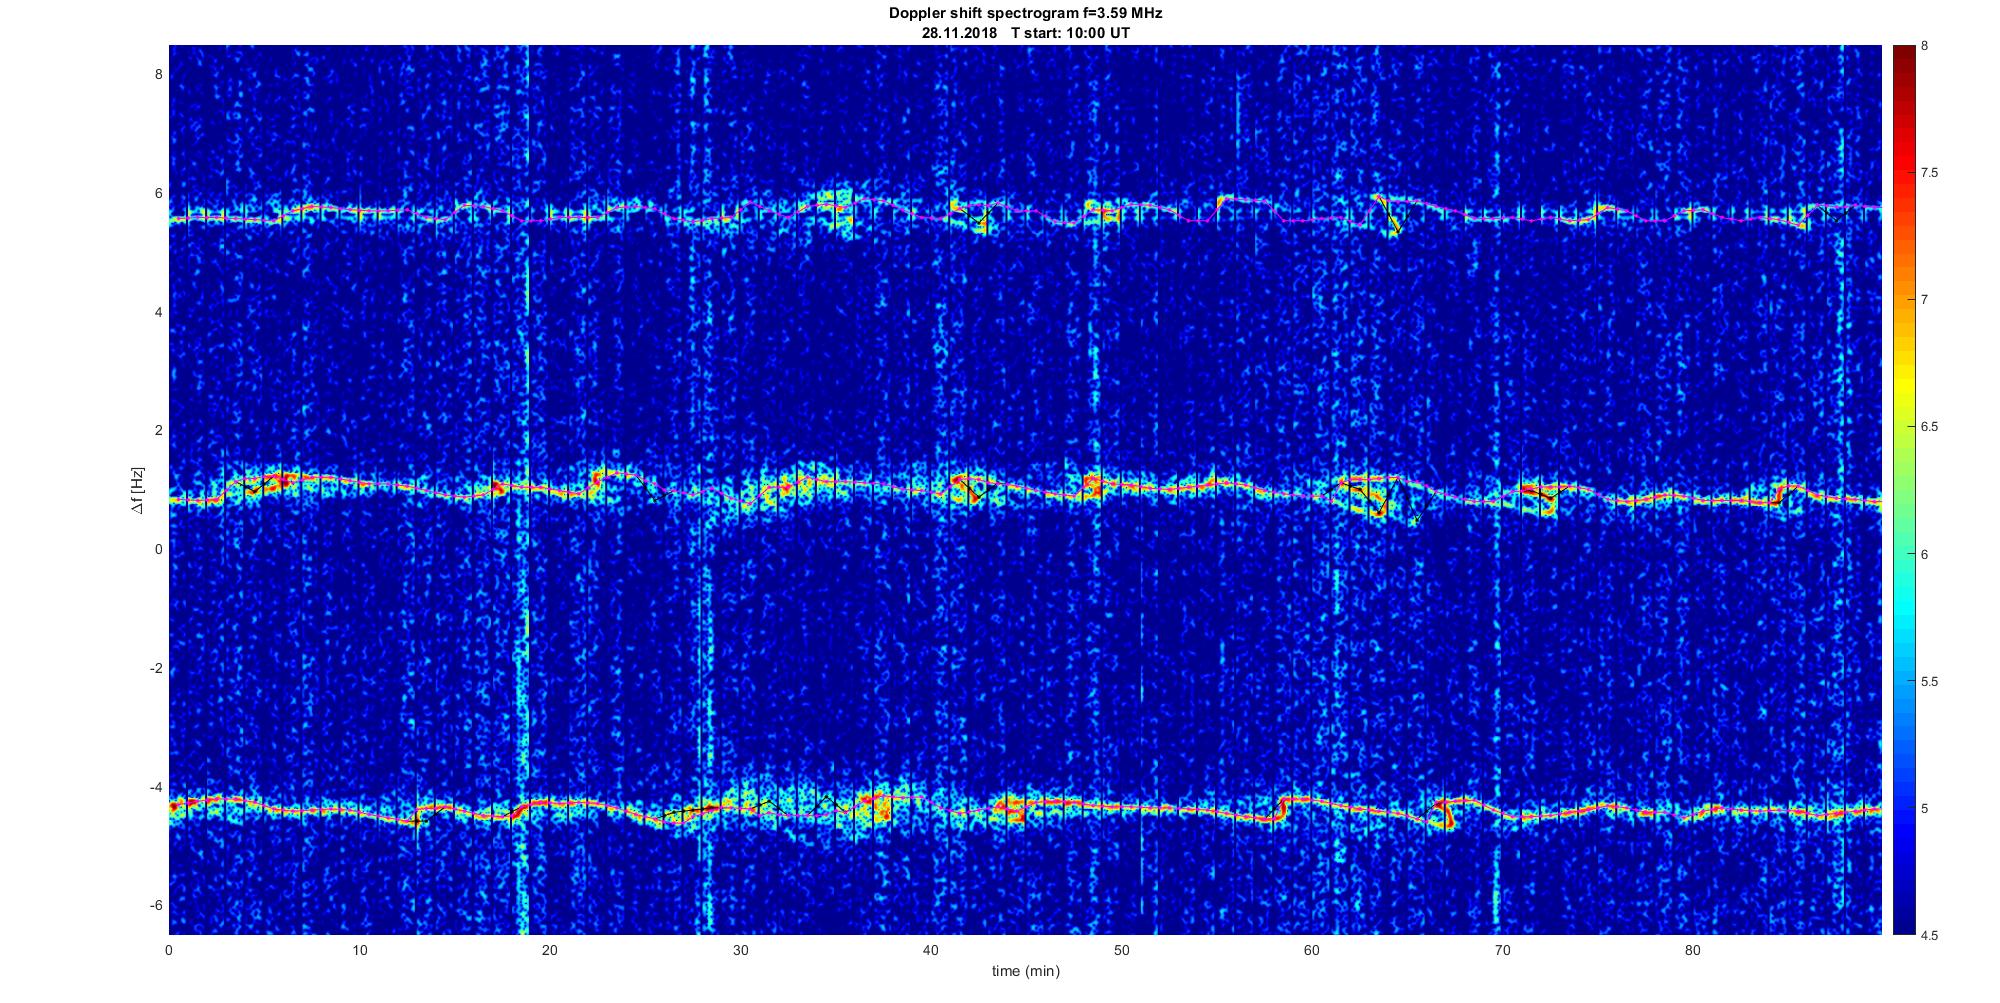Viewport: 2000px width, 1003px height.
Task: Click the y-axis tick label '-2'
Action: click(x=157, y=668)
